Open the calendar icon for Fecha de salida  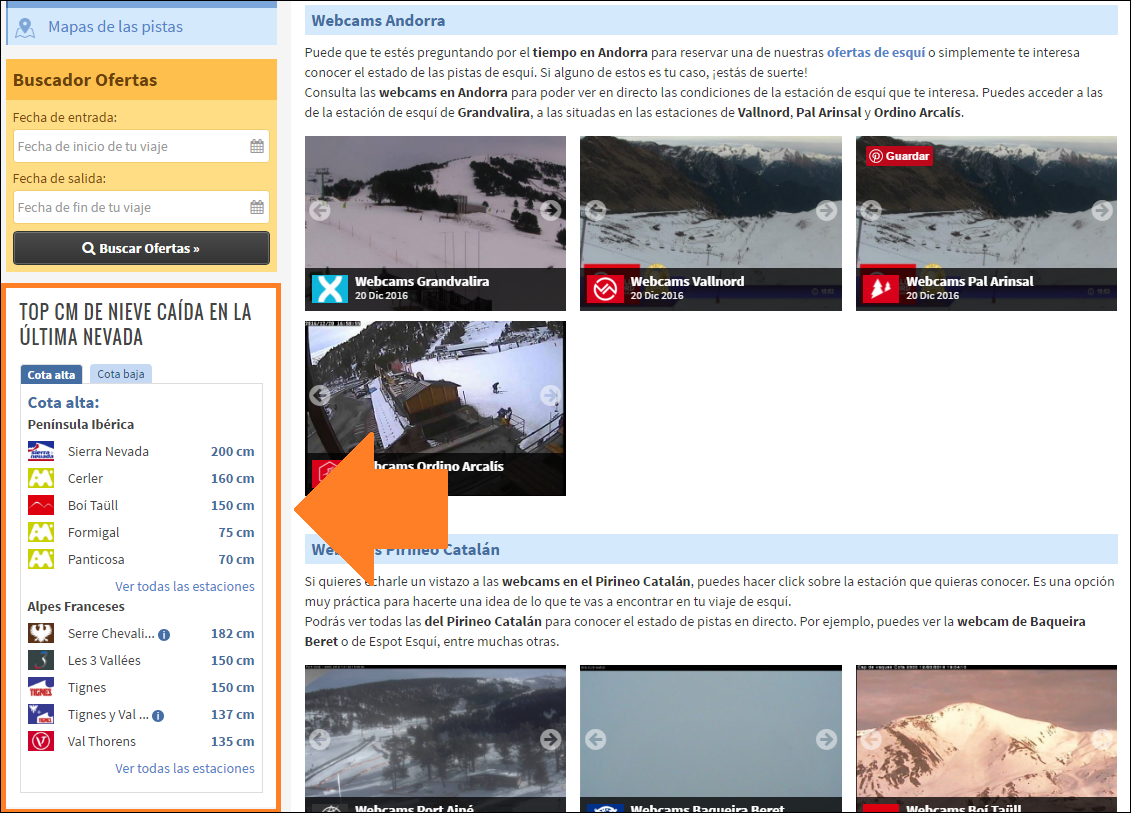[257, 208]
